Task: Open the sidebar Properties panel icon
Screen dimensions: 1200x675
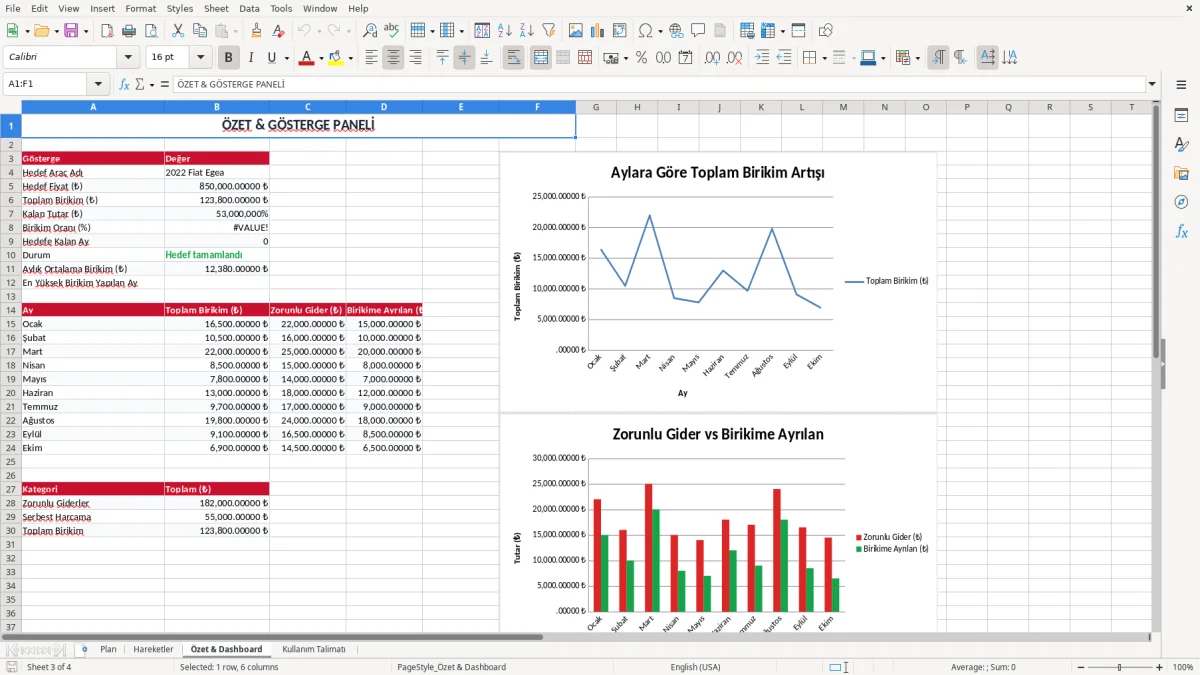Action: [1181, 115]
